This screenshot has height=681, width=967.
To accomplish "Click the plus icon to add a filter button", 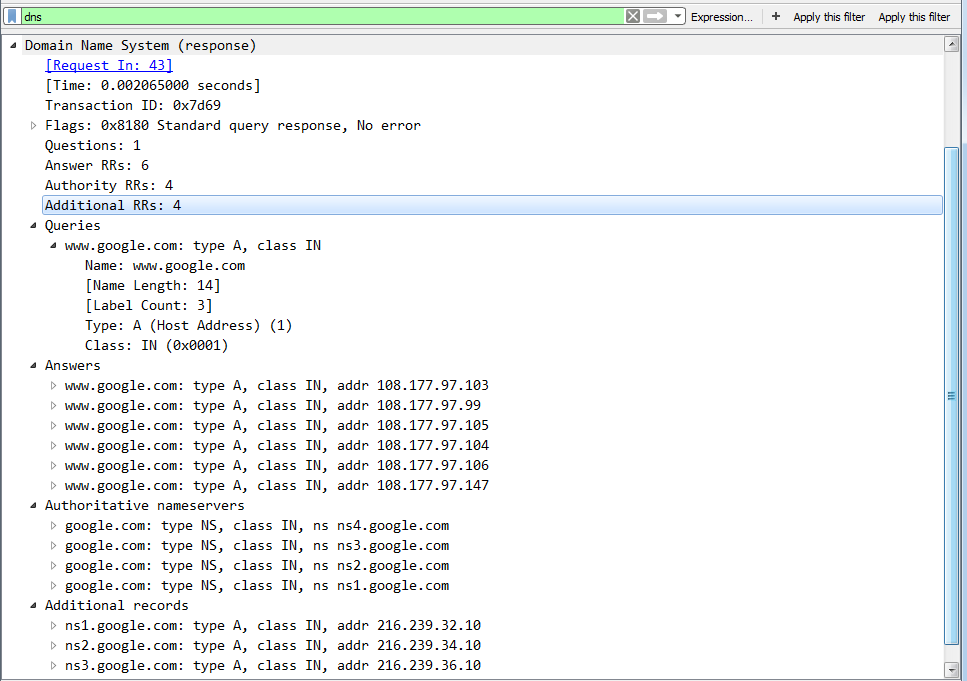I will pos(776,16).
